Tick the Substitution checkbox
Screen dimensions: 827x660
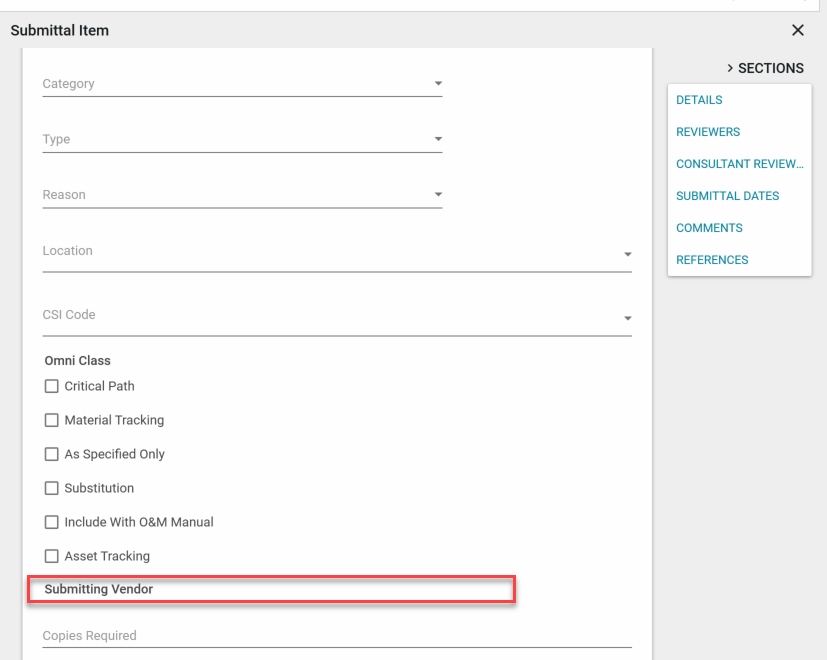(x=52, y=488)
